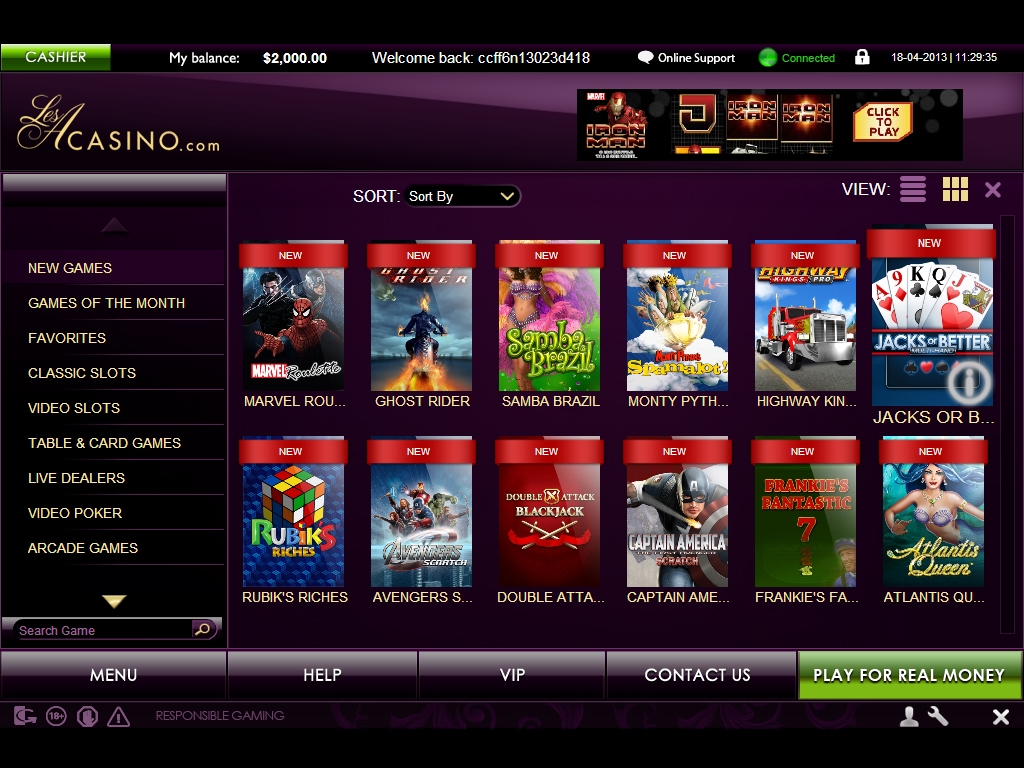Launch the Rubik's Riches game thumbnail
Image resolution: width=1024 pixels, height=768 pixels.
pyautogui.click(x=293, y=525)
